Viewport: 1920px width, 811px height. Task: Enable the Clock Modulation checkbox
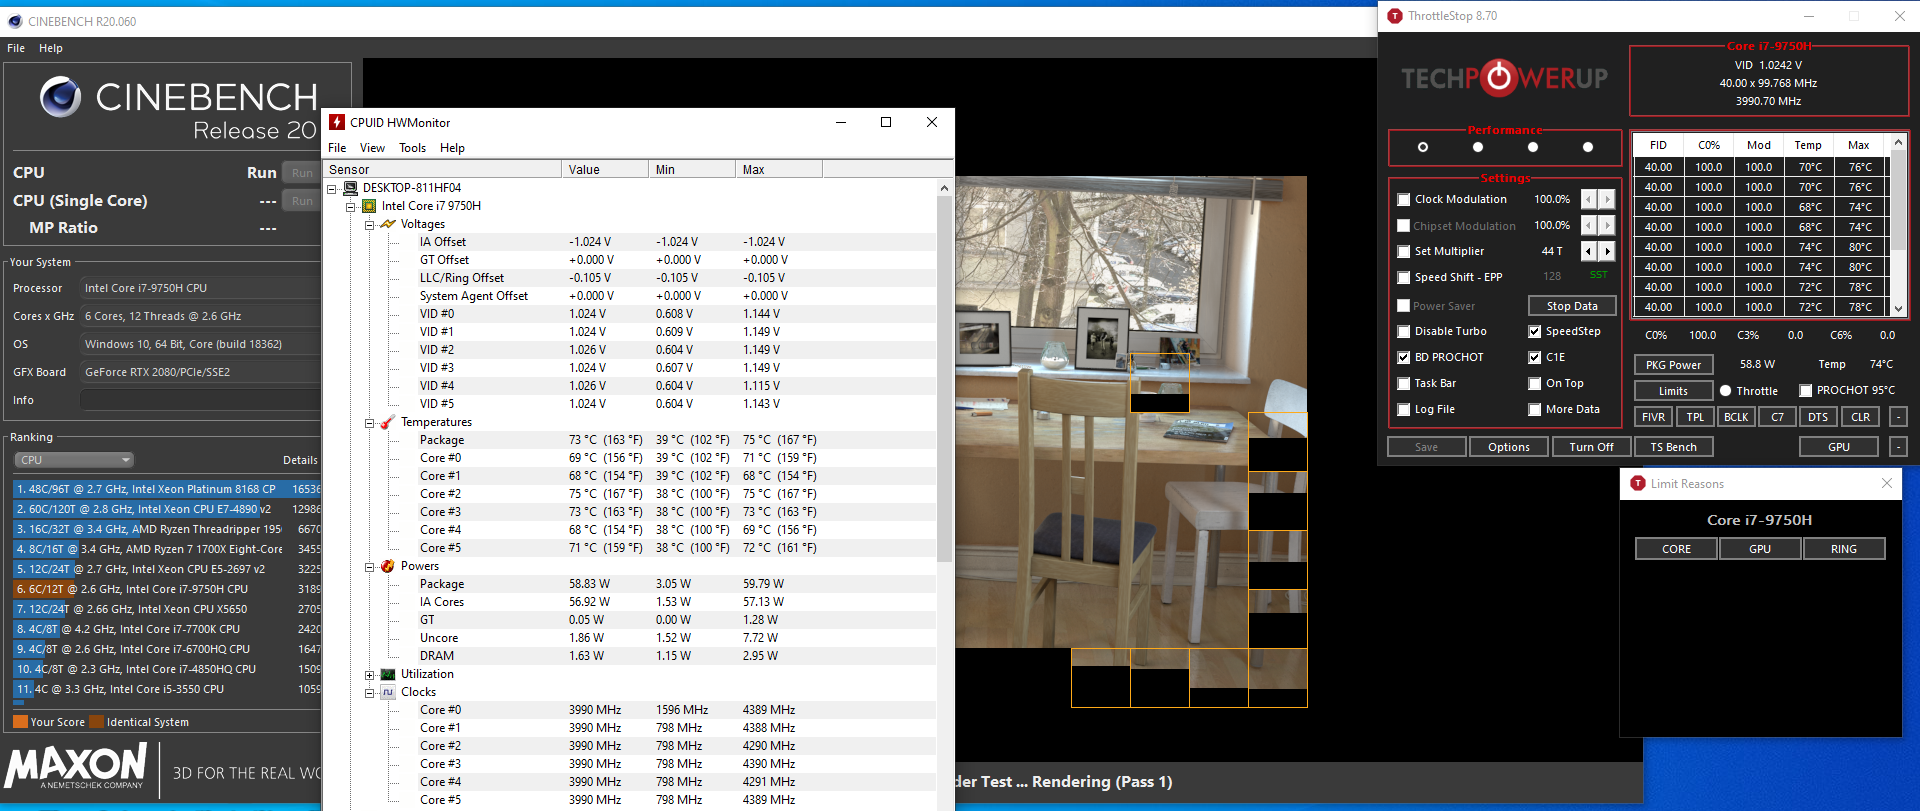point(1404,200)
